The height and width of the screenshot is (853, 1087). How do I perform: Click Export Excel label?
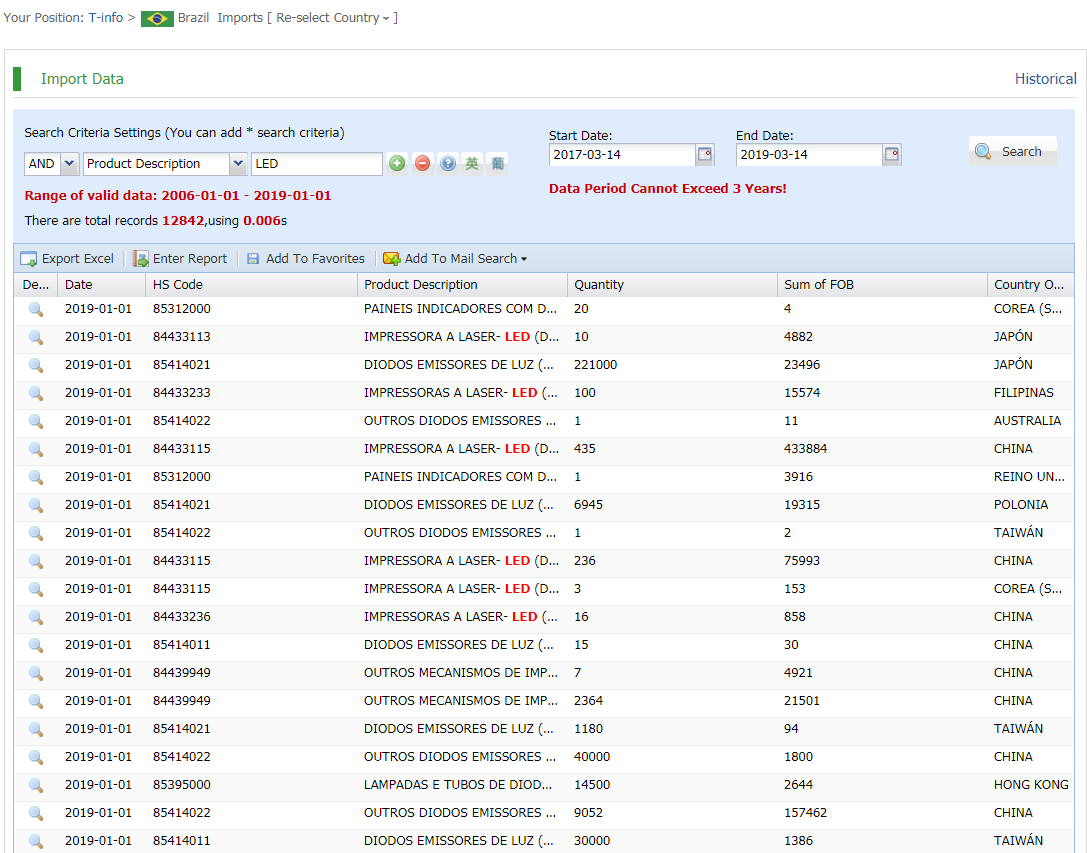pyautogui.click(x=78, y=259)
